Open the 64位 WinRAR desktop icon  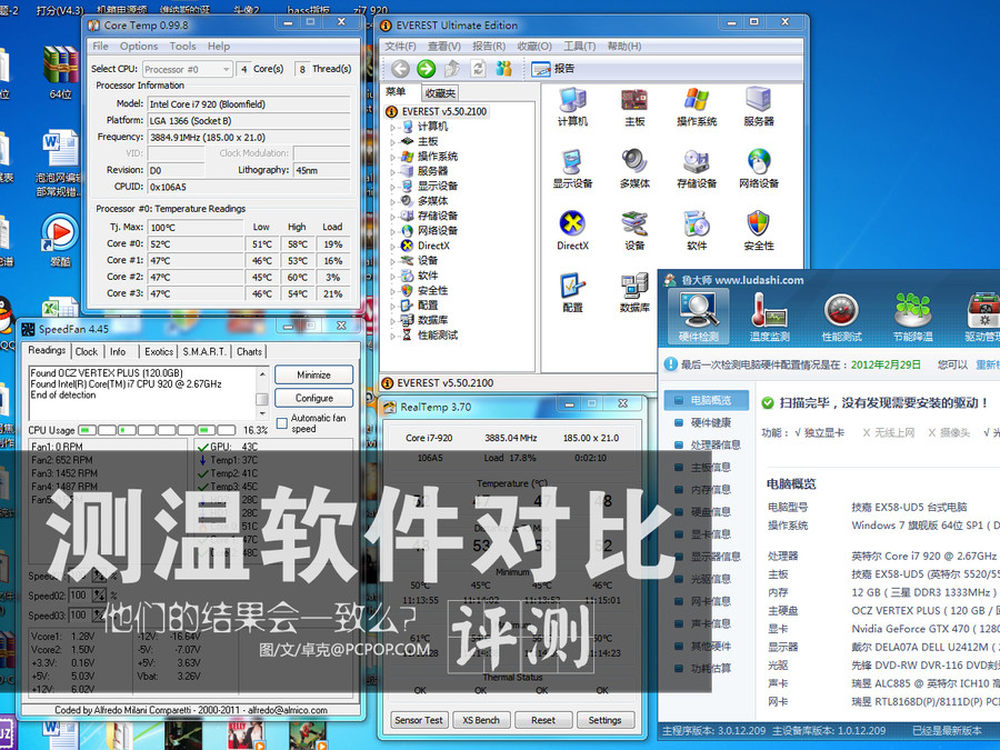tap(61, 72)
